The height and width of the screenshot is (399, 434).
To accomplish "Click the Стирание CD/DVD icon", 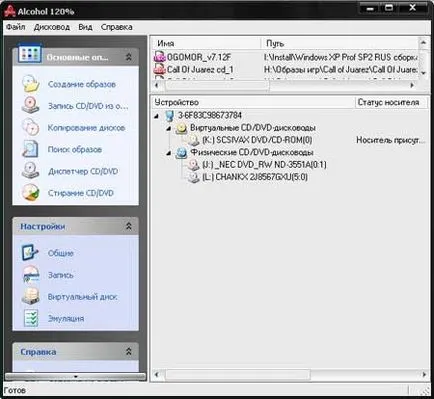I will [x=31, y=193].
